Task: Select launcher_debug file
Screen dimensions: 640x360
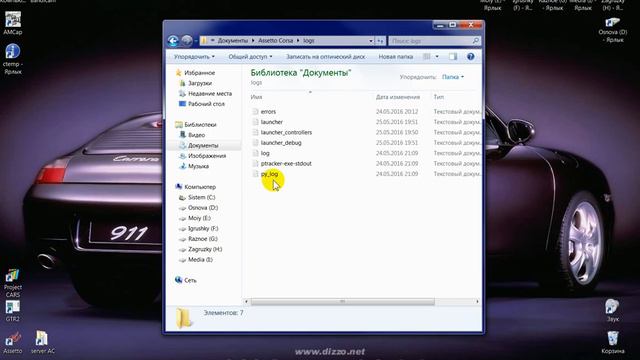Action: [x=281, y=143]
